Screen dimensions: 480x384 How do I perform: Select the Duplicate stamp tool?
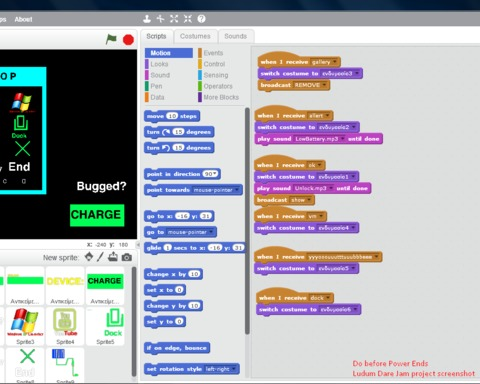pyautogui.click(x=147, y=19)
